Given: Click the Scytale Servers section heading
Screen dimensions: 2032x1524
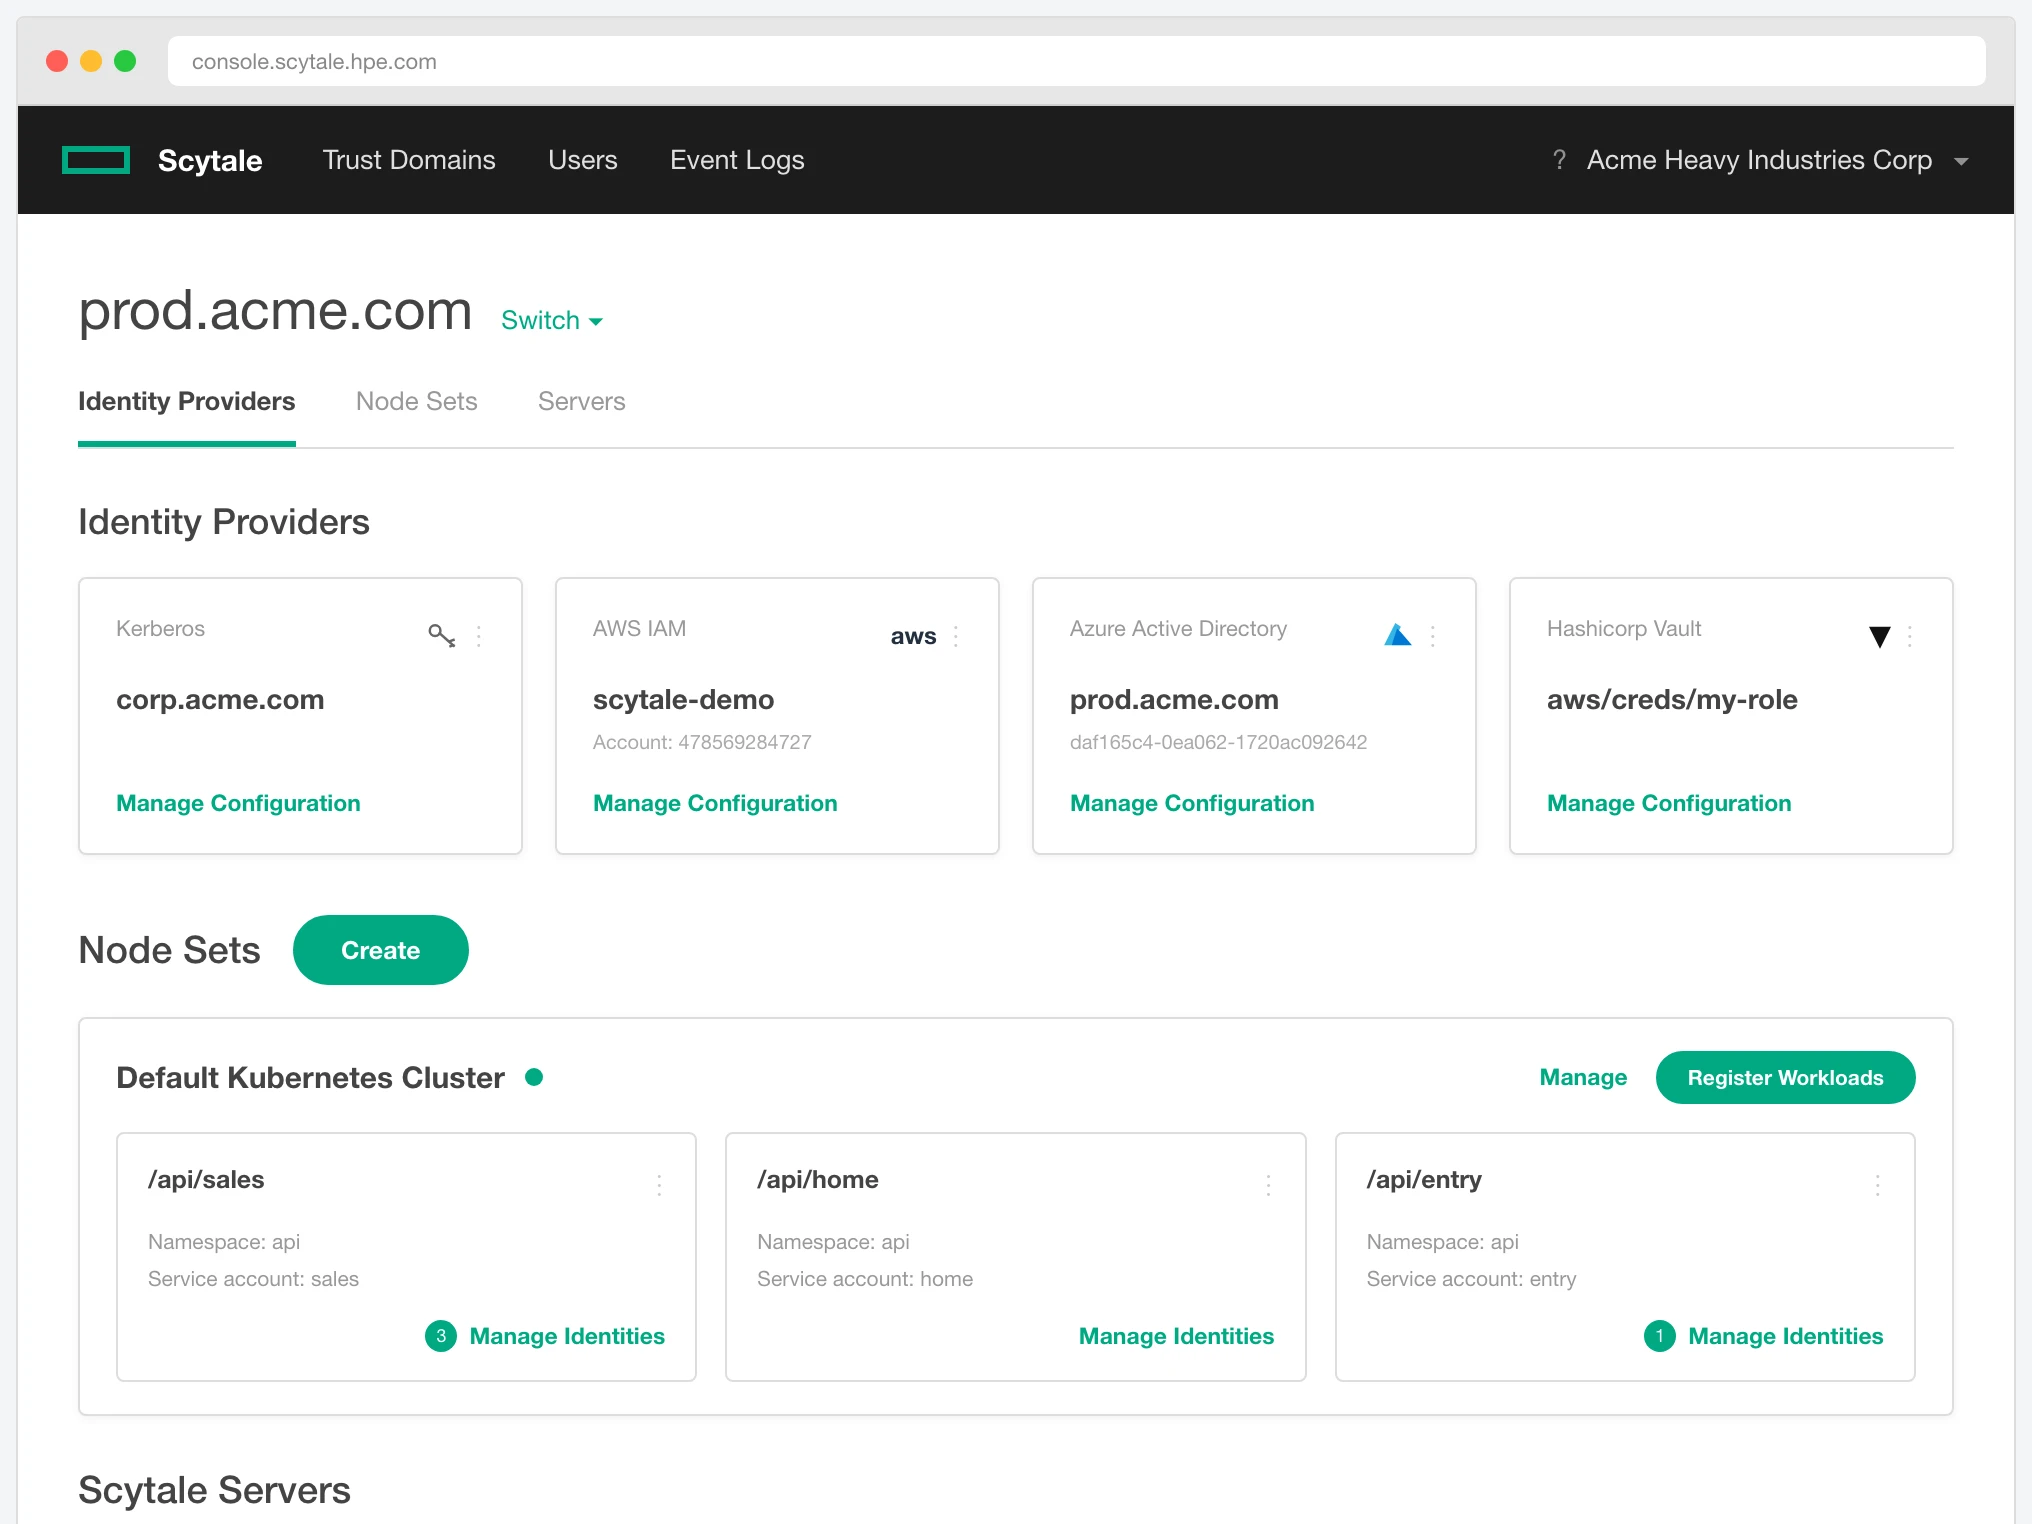Looking at the screenshot, I should coord(214,1490).
